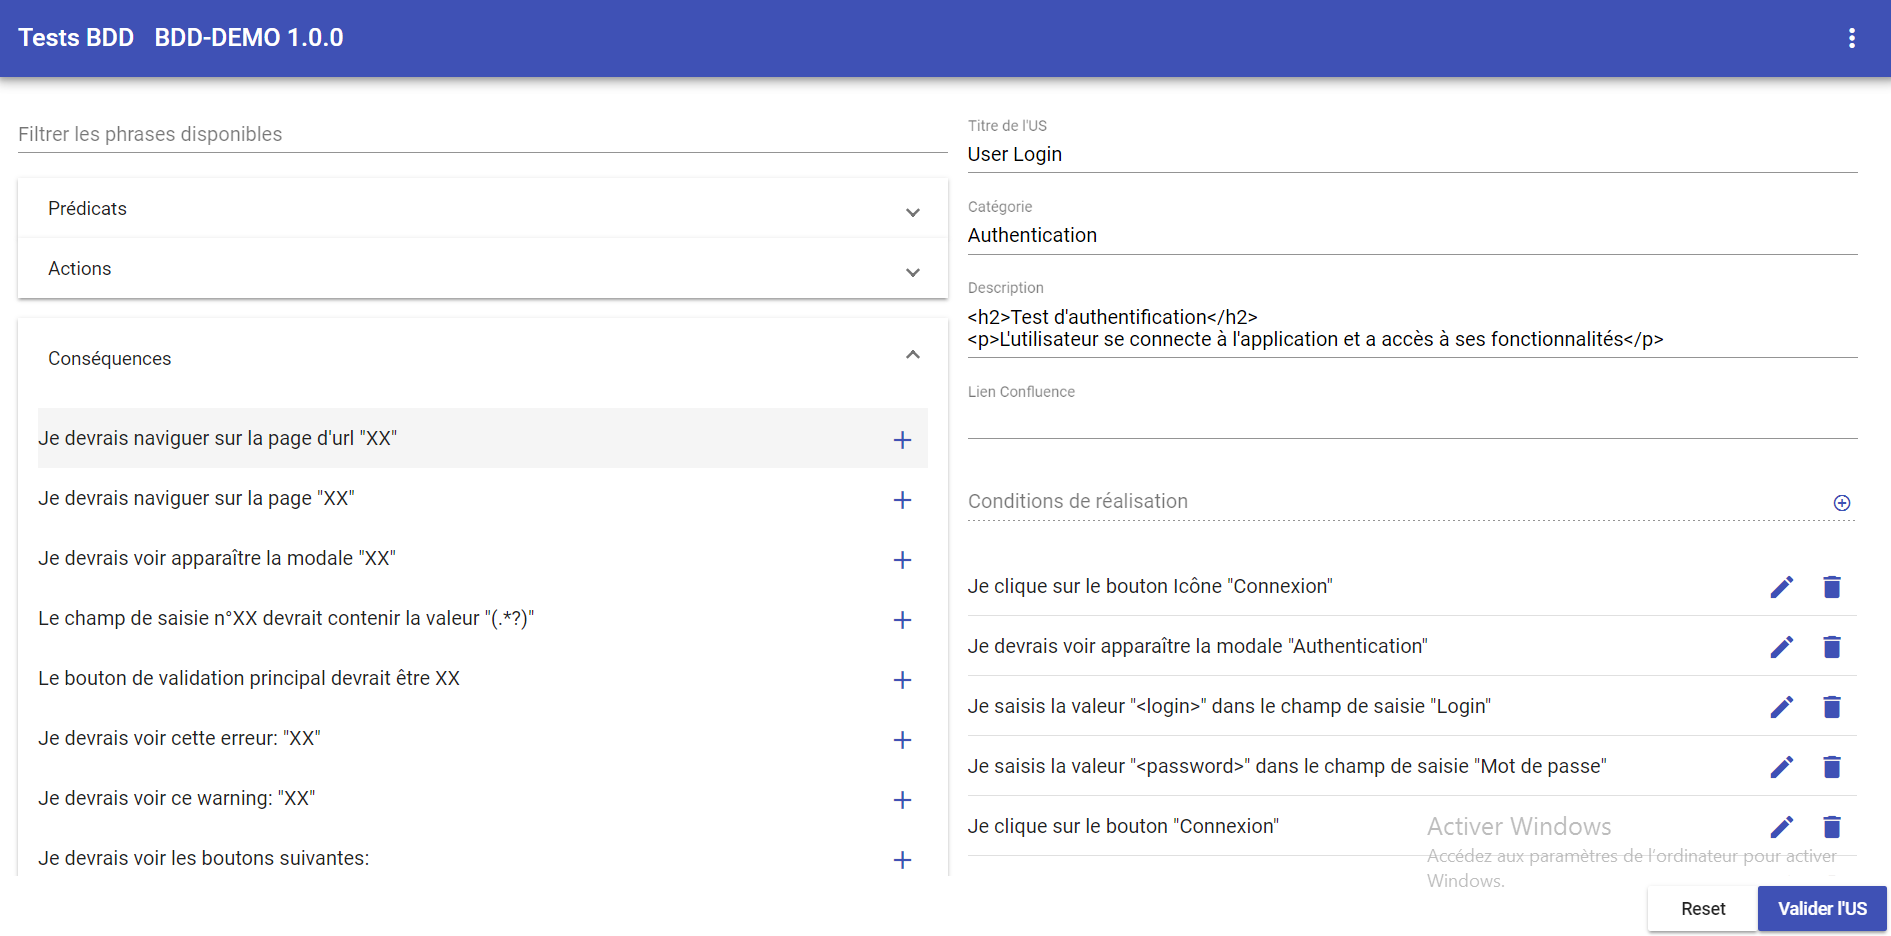This screenshot has width=1891, height=936.
Task: Add phrase 'Je devrais naviguer sur la page d'url "XX"'
Action: tap(902, 440)
